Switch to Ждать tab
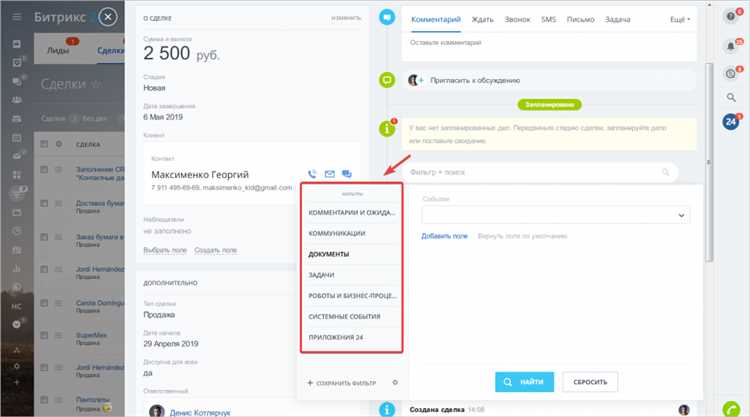This screenshot has width=750, height=417. 482,19
